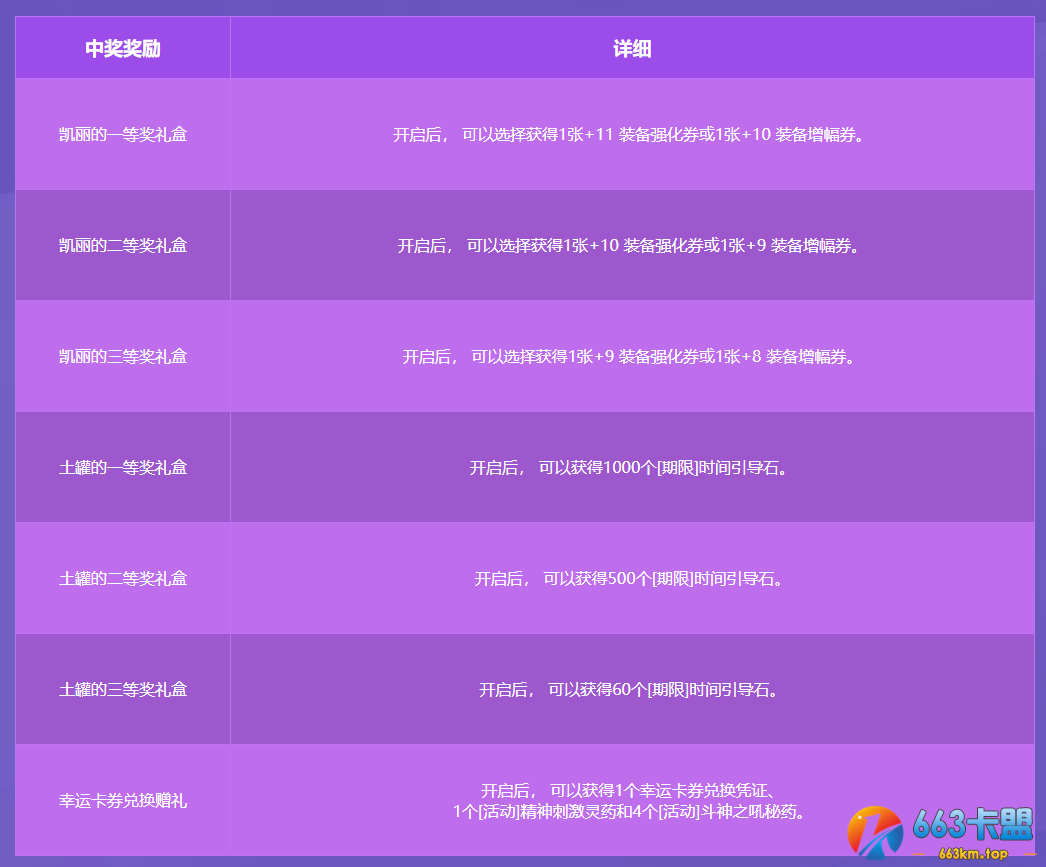Viewport: 1046px width, 867px height.
Task: Click the 精神刺激灵药和斗神之吼秘药 line
Action: pyautogui.click(x=628, y=812)
